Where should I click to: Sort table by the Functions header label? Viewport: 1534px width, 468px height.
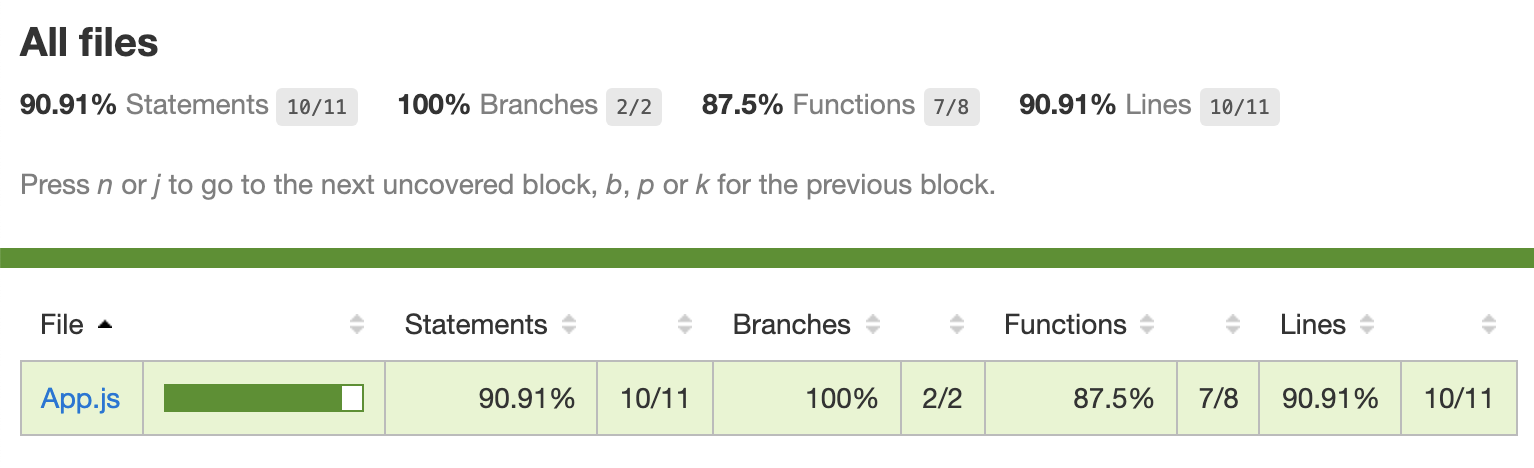pos(1065,325)
